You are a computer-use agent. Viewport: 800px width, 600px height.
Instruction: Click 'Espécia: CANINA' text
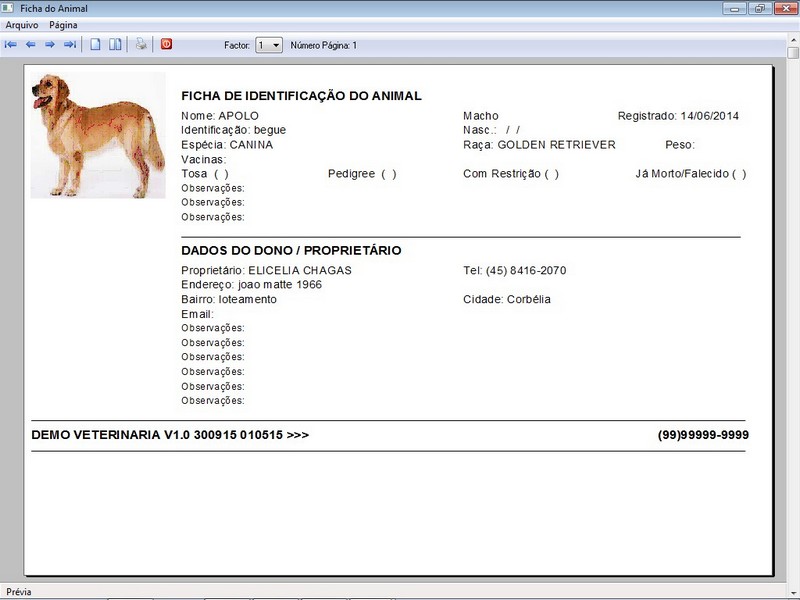point(227,145)
